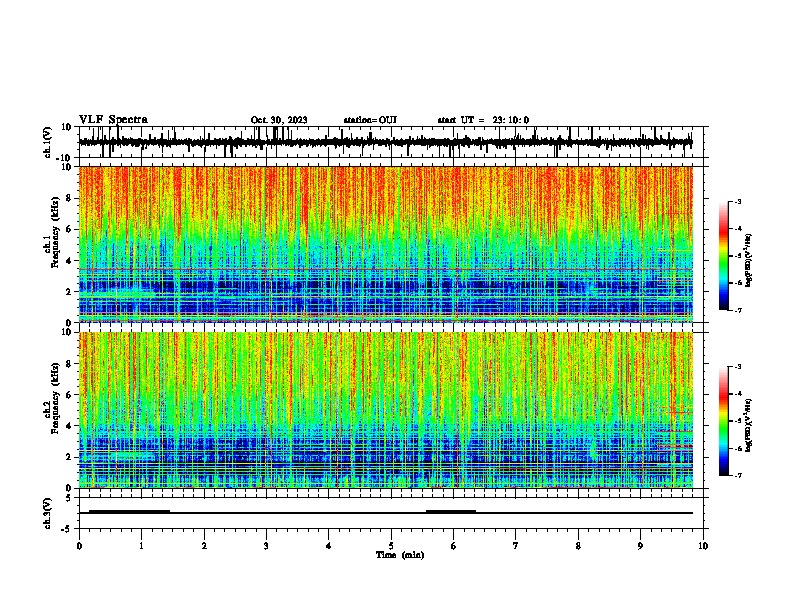Click the ch.1 waveform trace panel
The width and height of the screenshot is (792, 612).
[391, 142]
